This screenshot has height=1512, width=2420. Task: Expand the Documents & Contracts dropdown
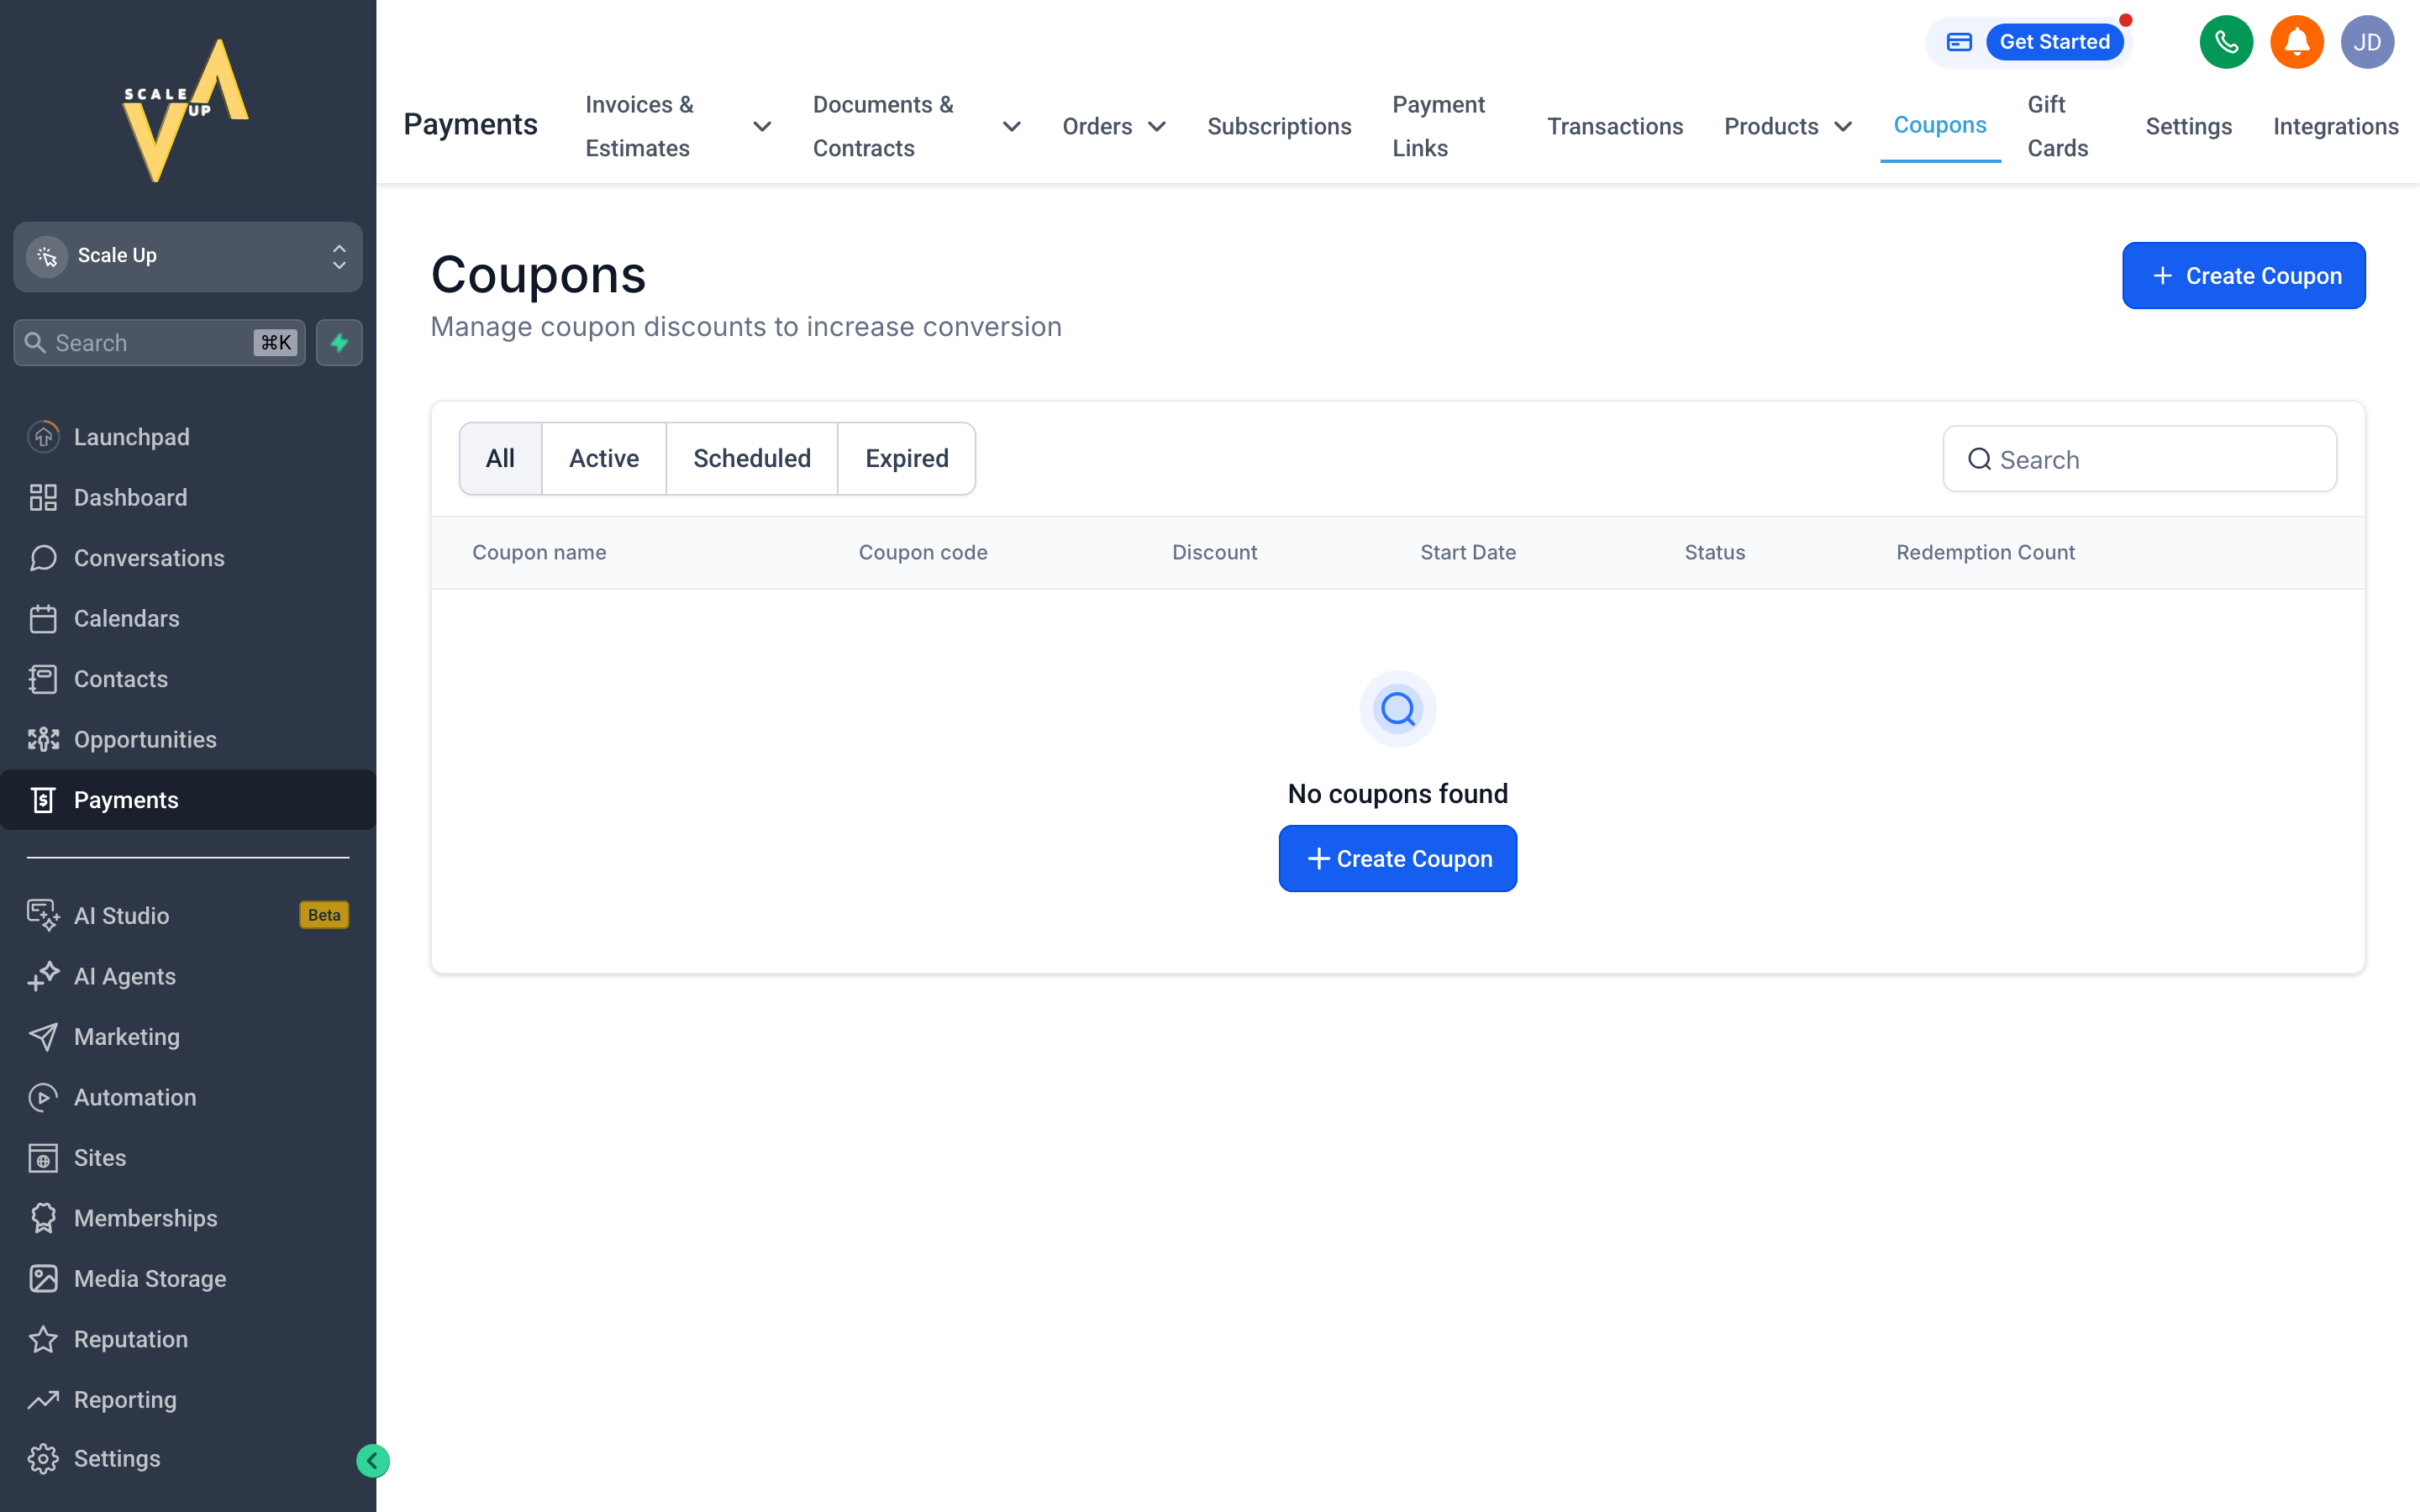1011,126
